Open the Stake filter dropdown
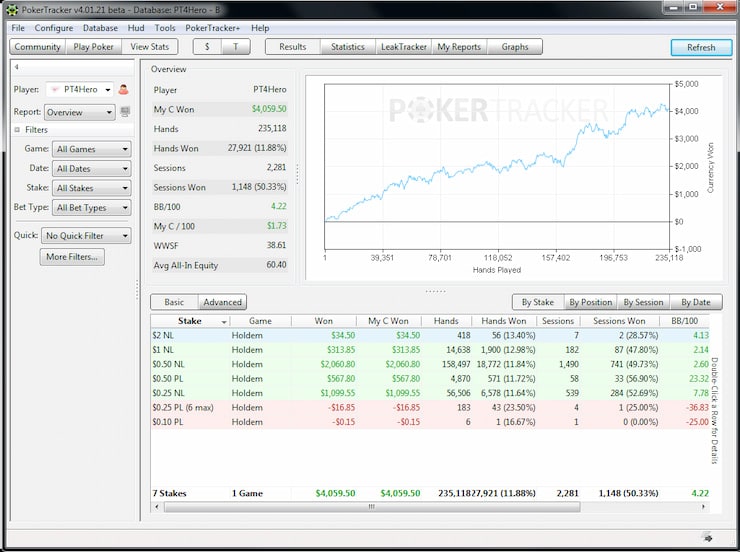 click(92, 188)
